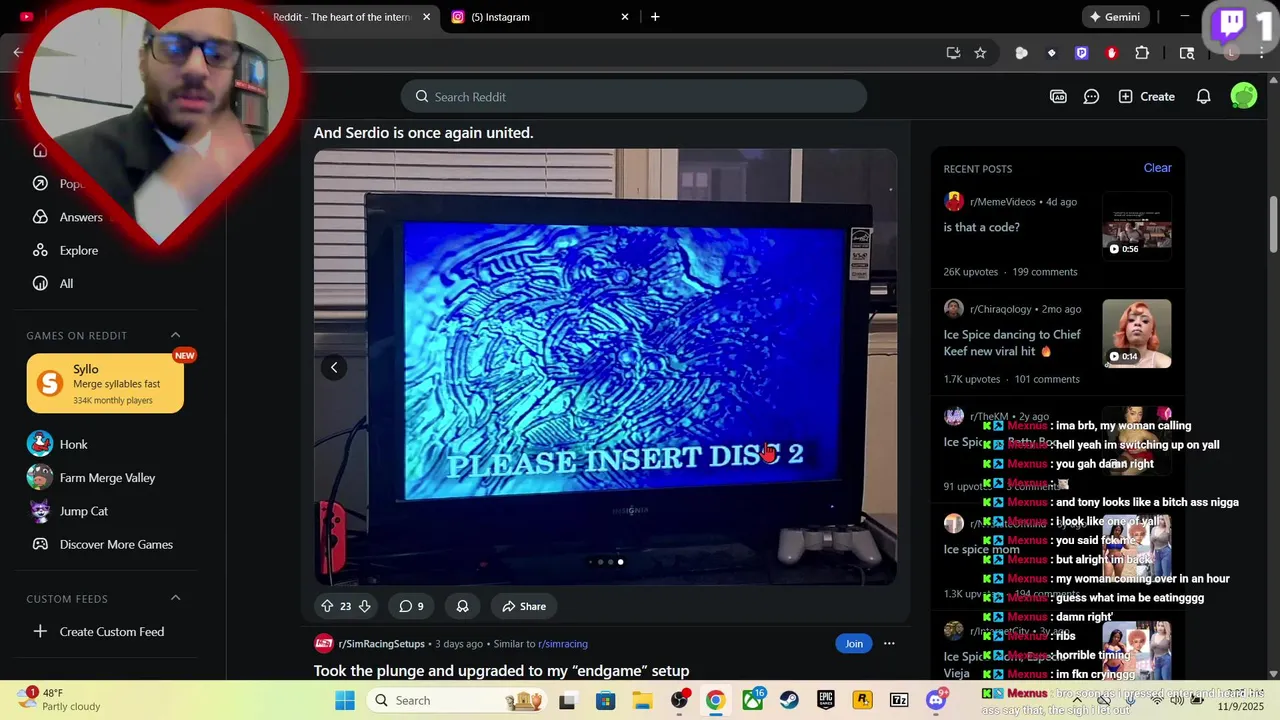Open the r/SimRacingSetups community link
The width and height of the screenshot is (1280, 720).
pos(381,644)
